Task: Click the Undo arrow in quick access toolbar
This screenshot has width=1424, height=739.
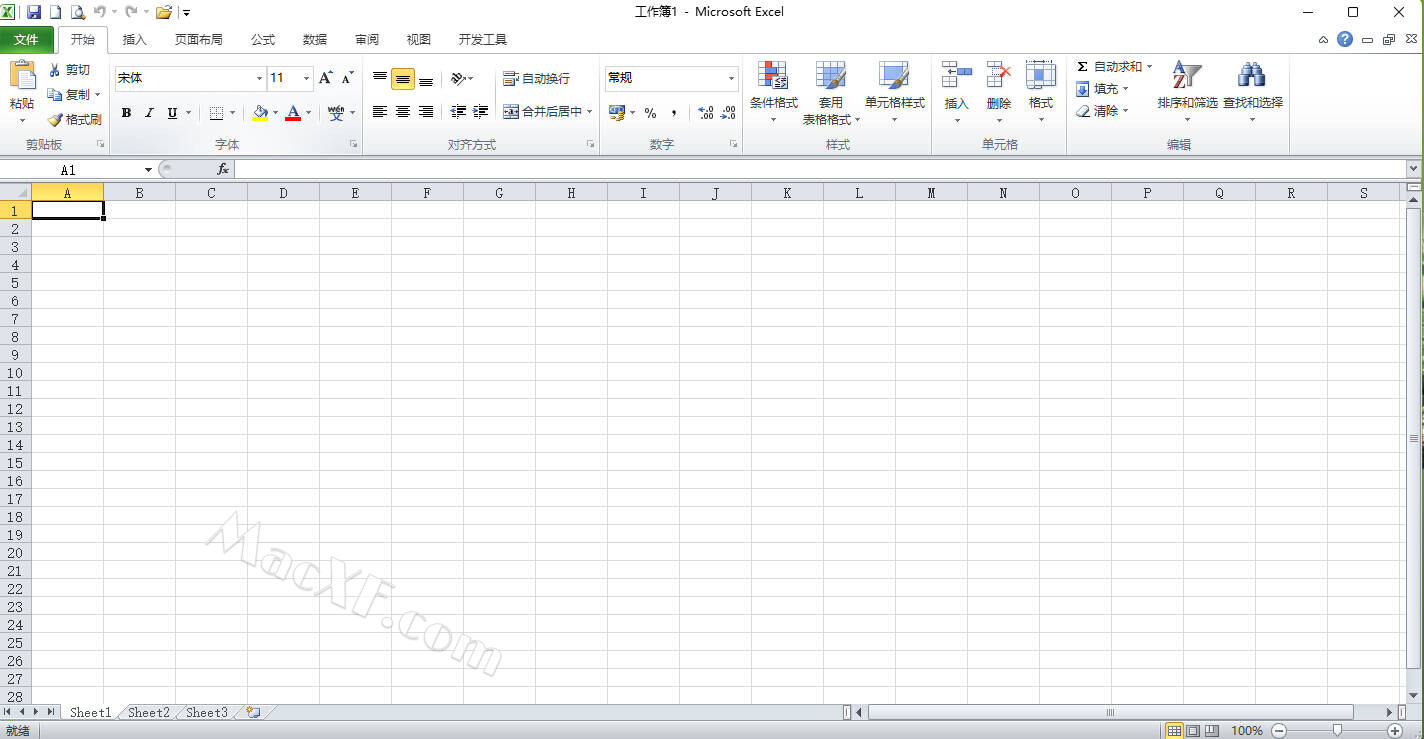Action: (x=99, y=12)
